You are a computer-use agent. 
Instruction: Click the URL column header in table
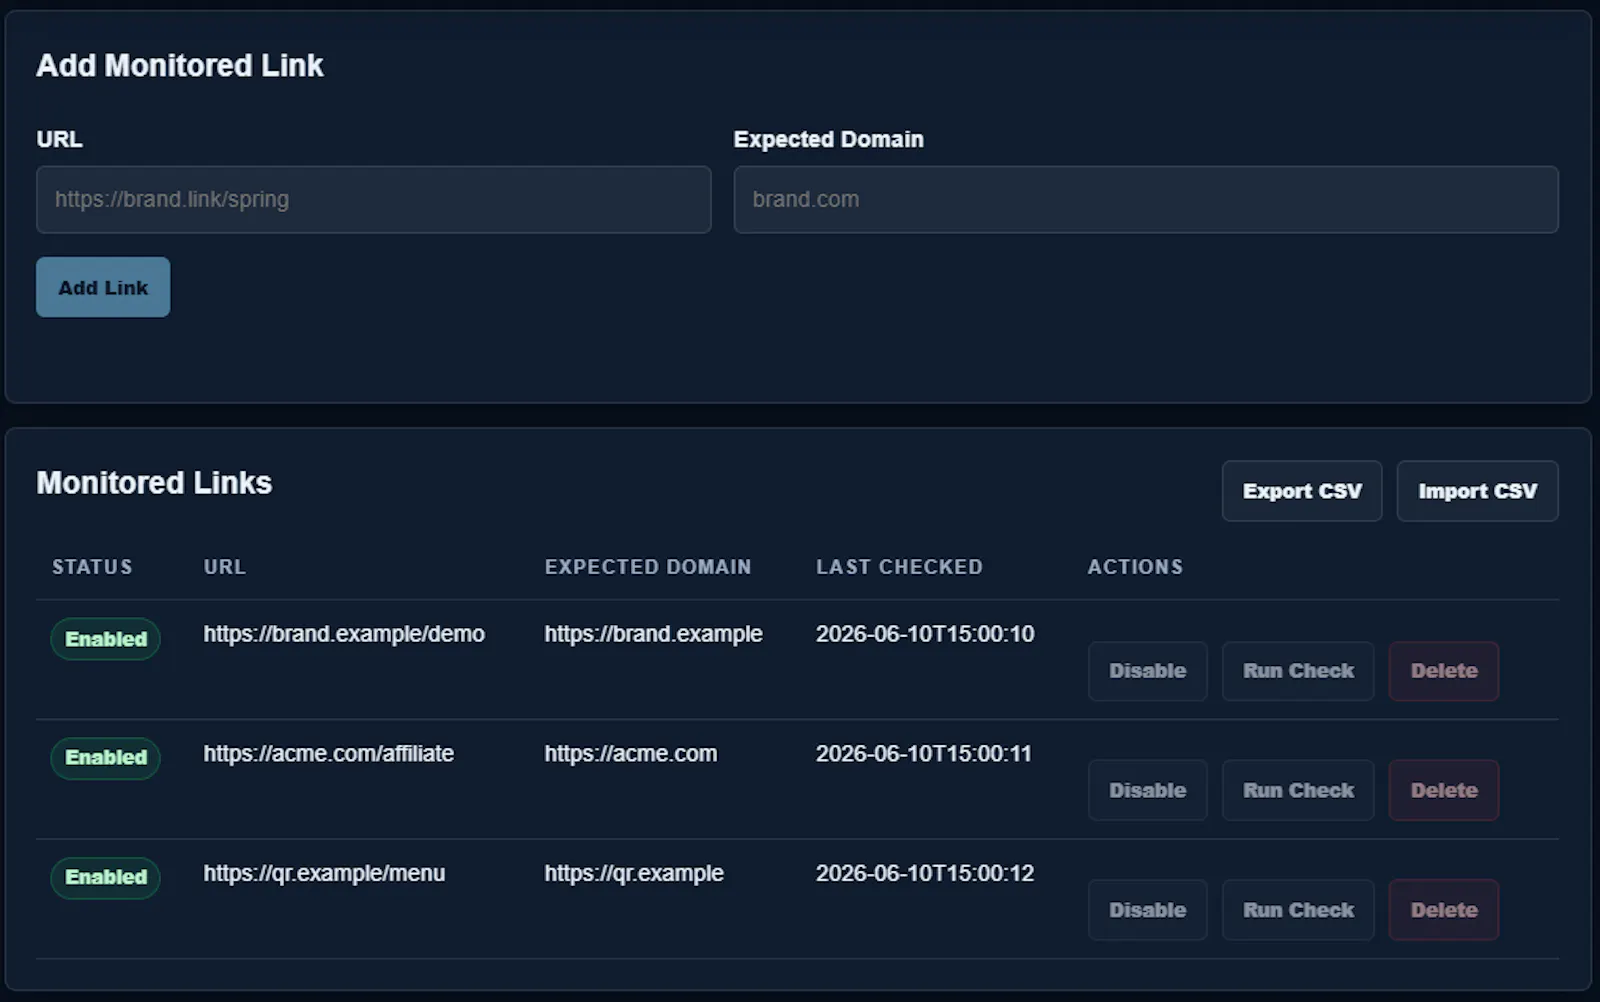coord(224,567)
